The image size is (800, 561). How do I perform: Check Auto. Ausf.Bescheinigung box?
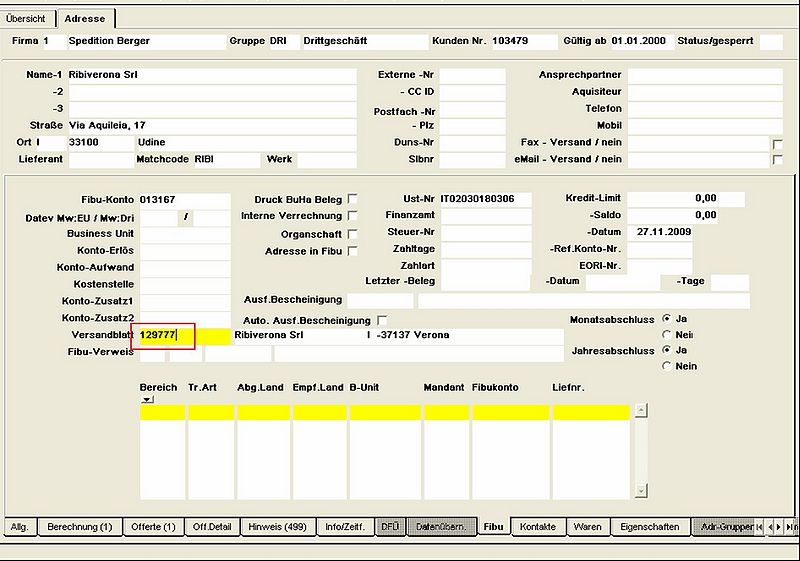382,320
